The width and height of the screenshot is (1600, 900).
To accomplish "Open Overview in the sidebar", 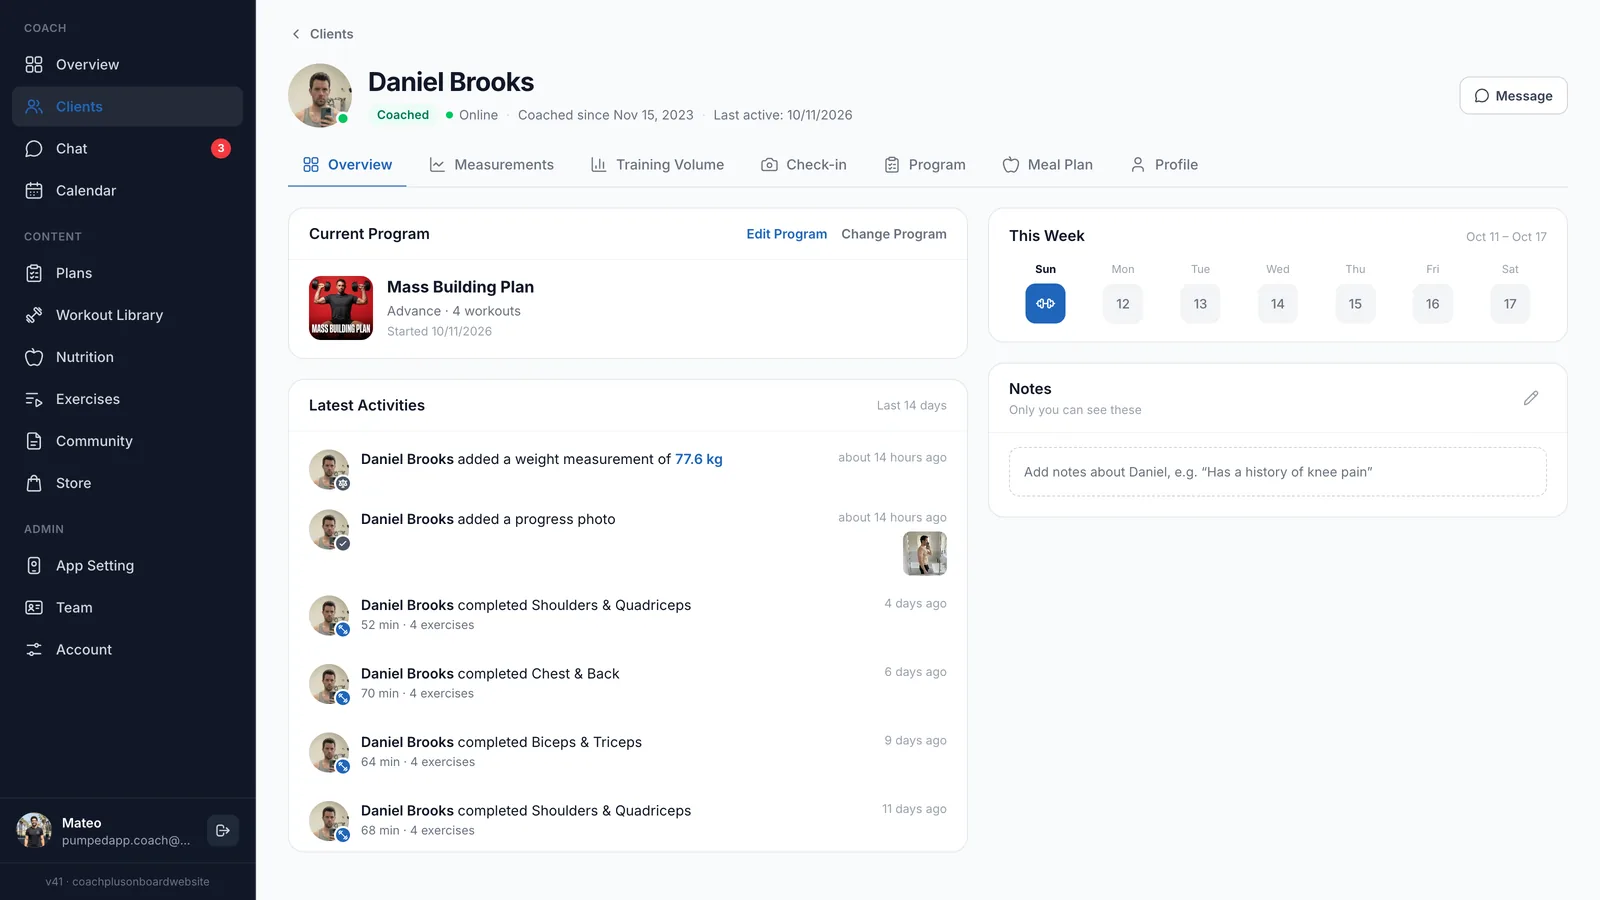I will (x=127, y=65).
